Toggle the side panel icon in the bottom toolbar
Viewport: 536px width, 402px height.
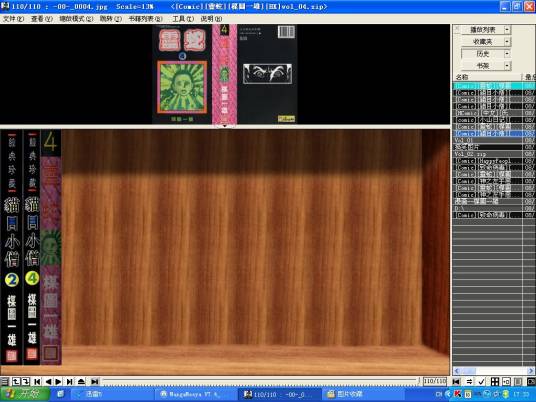[518, 381]
